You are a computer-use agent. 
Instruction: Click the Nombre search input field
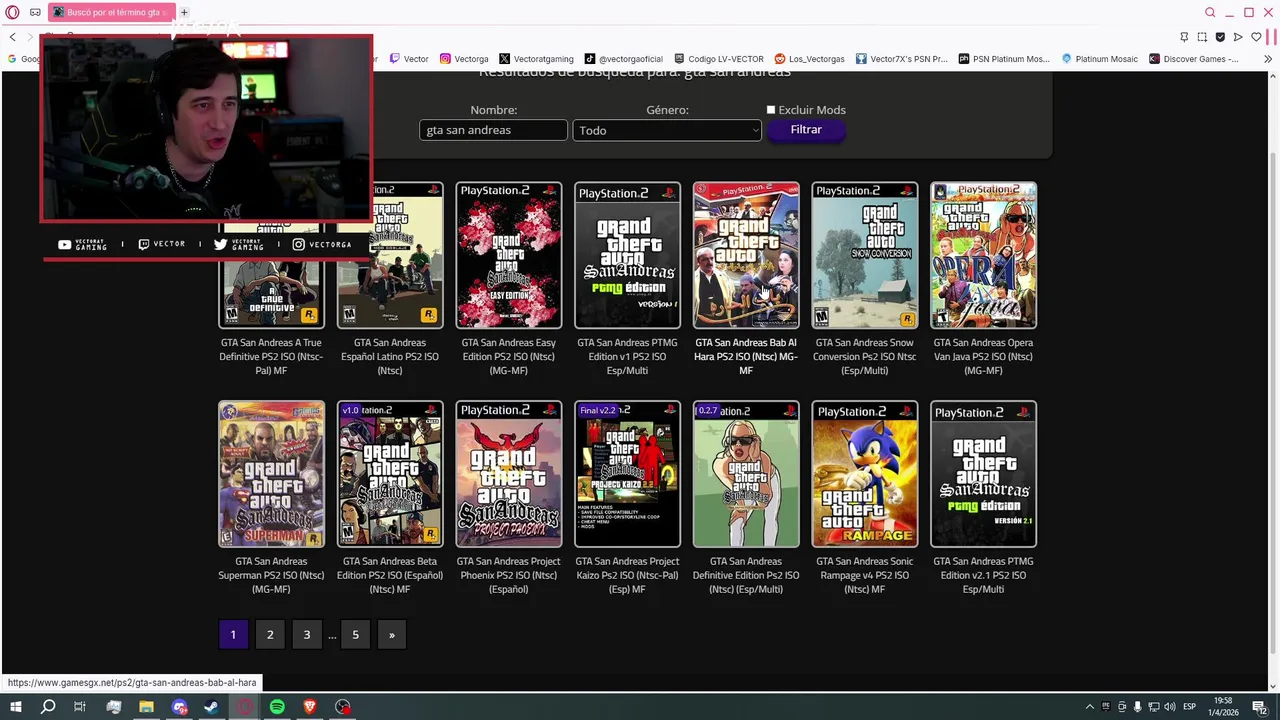(x=493, y=130)
